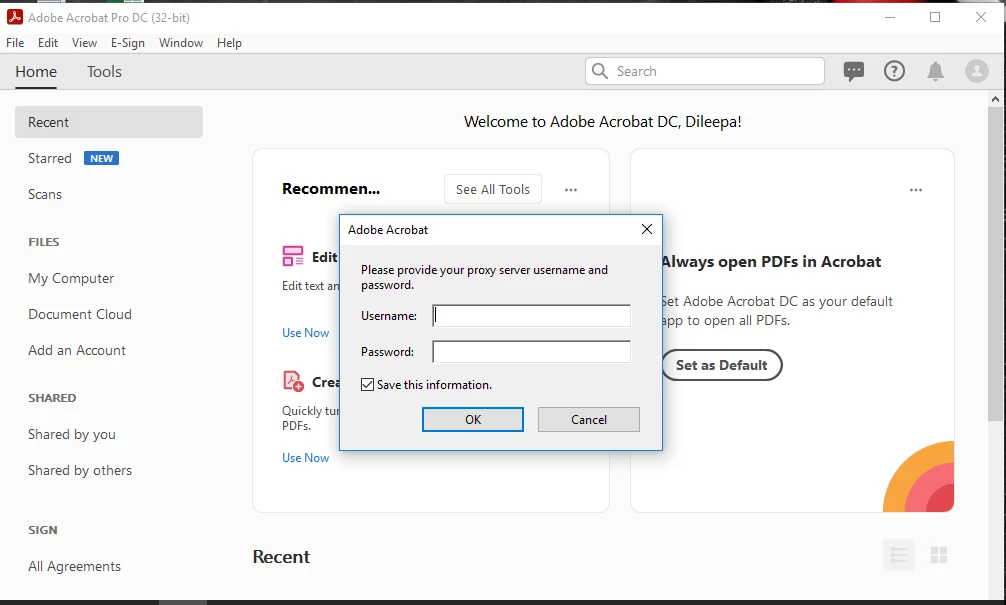Focus the Username field
The height and width of the screenshot is (605, 1006).
(x=531, y=316)
